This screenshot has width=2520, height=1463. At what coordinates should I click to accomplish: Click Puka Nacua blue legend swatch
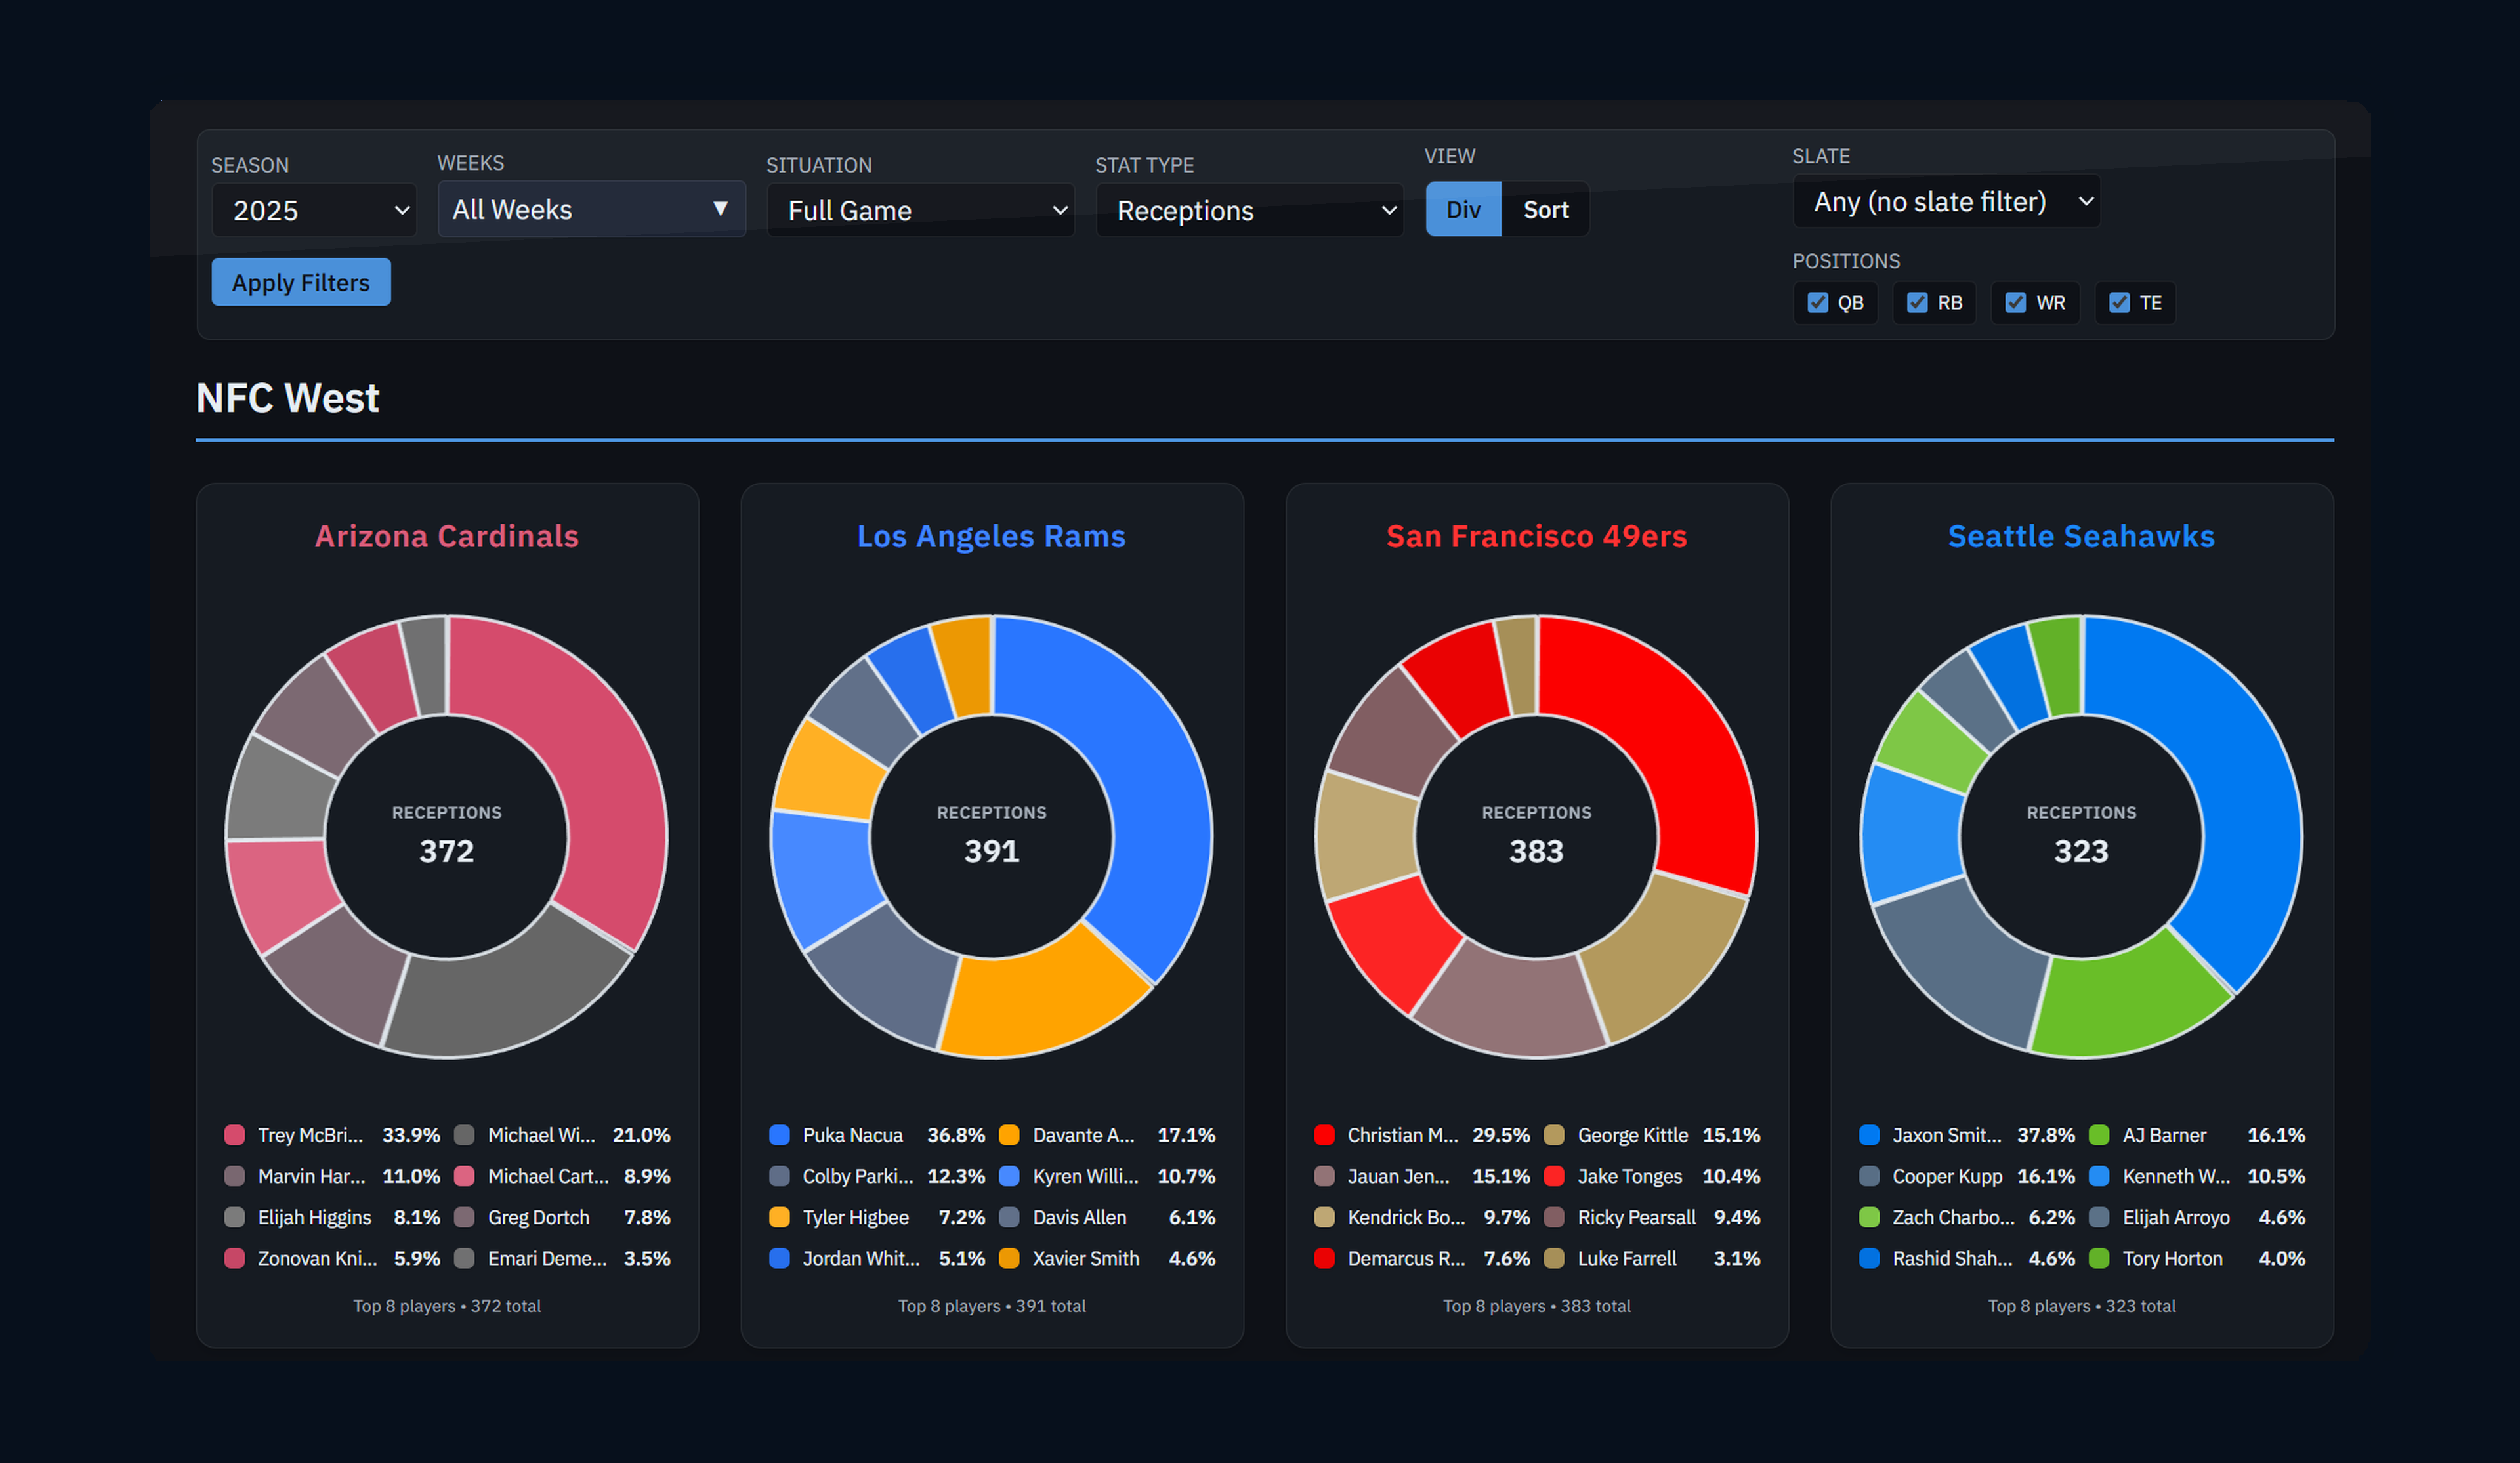(780, 1135)
